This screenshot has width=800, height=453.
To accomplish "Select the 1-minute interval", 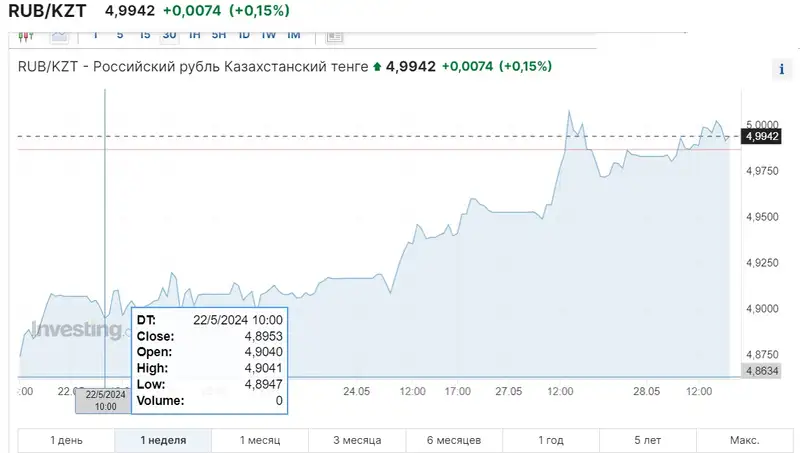I will (x=96, y=35).
